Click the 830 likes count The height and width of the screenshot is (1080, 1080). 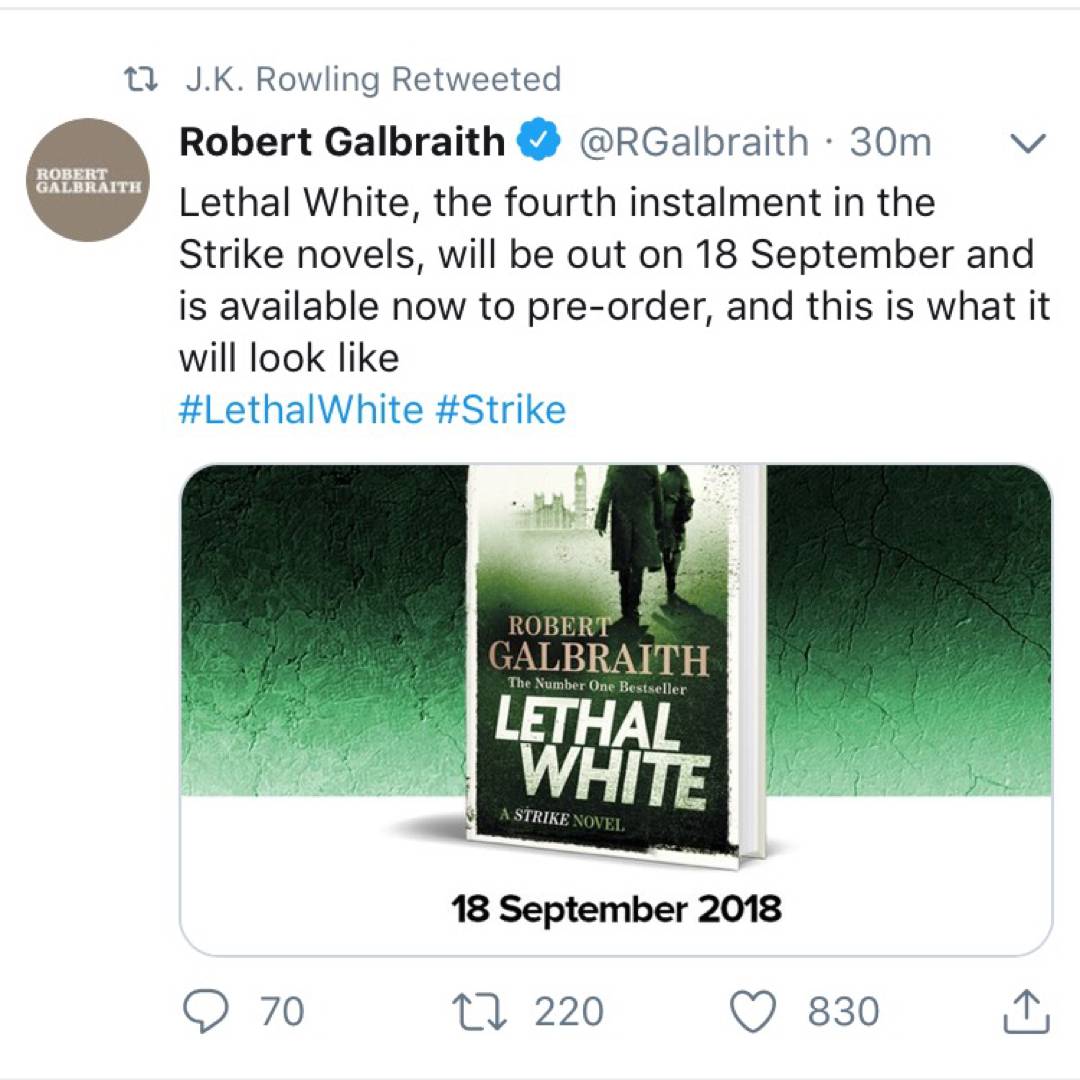click(843, 1011)
